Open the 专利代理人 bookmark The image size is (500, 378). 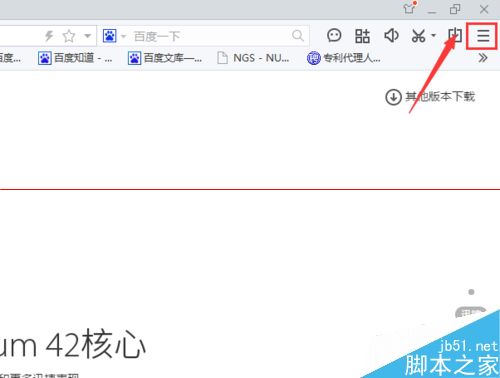point(344,58)
